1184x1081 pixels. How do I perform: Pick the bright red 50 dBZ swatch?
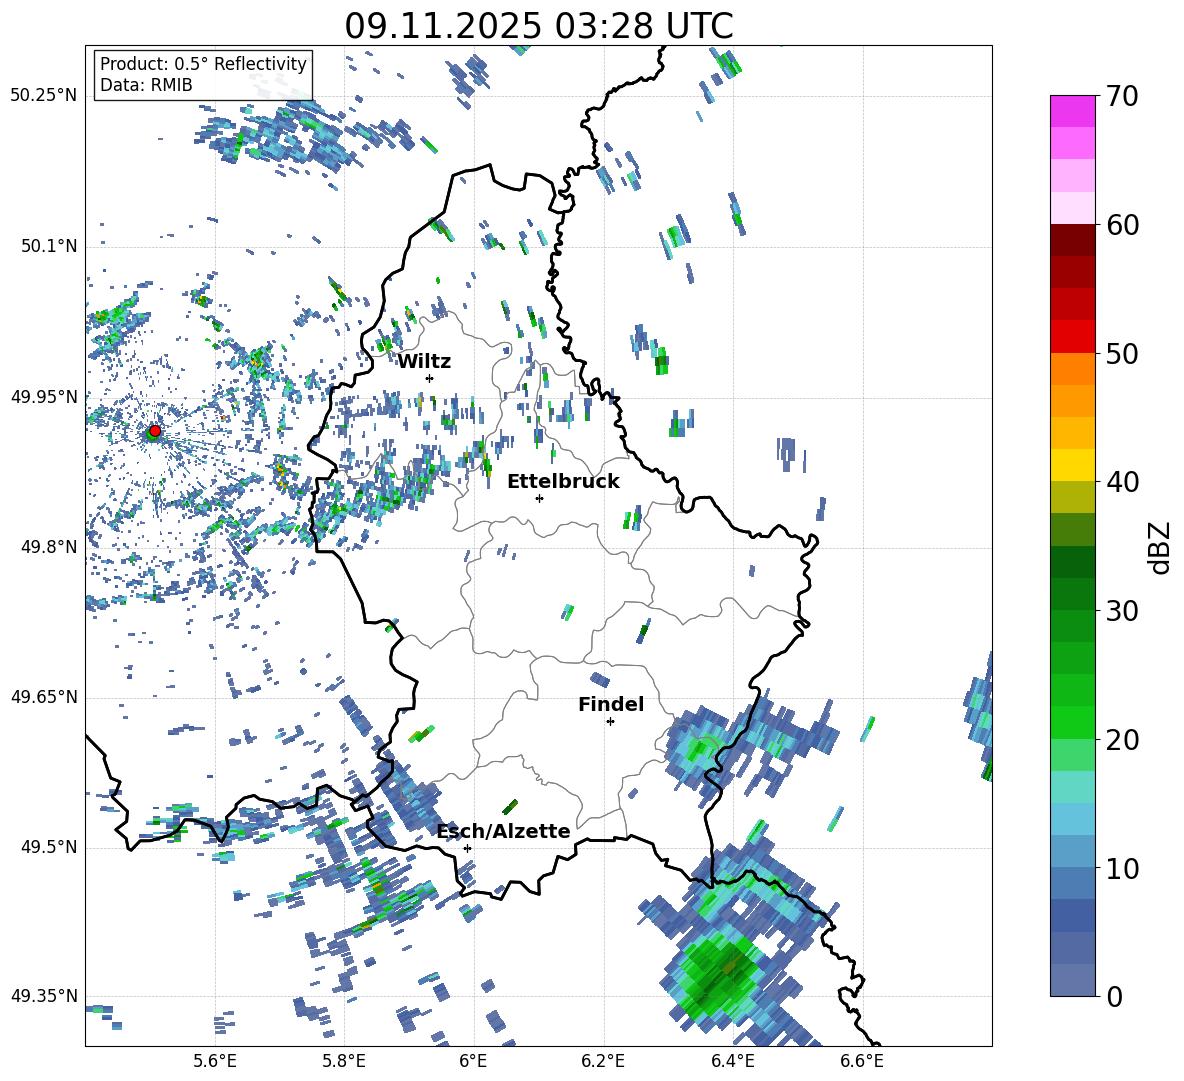(x=1072, y=337)
